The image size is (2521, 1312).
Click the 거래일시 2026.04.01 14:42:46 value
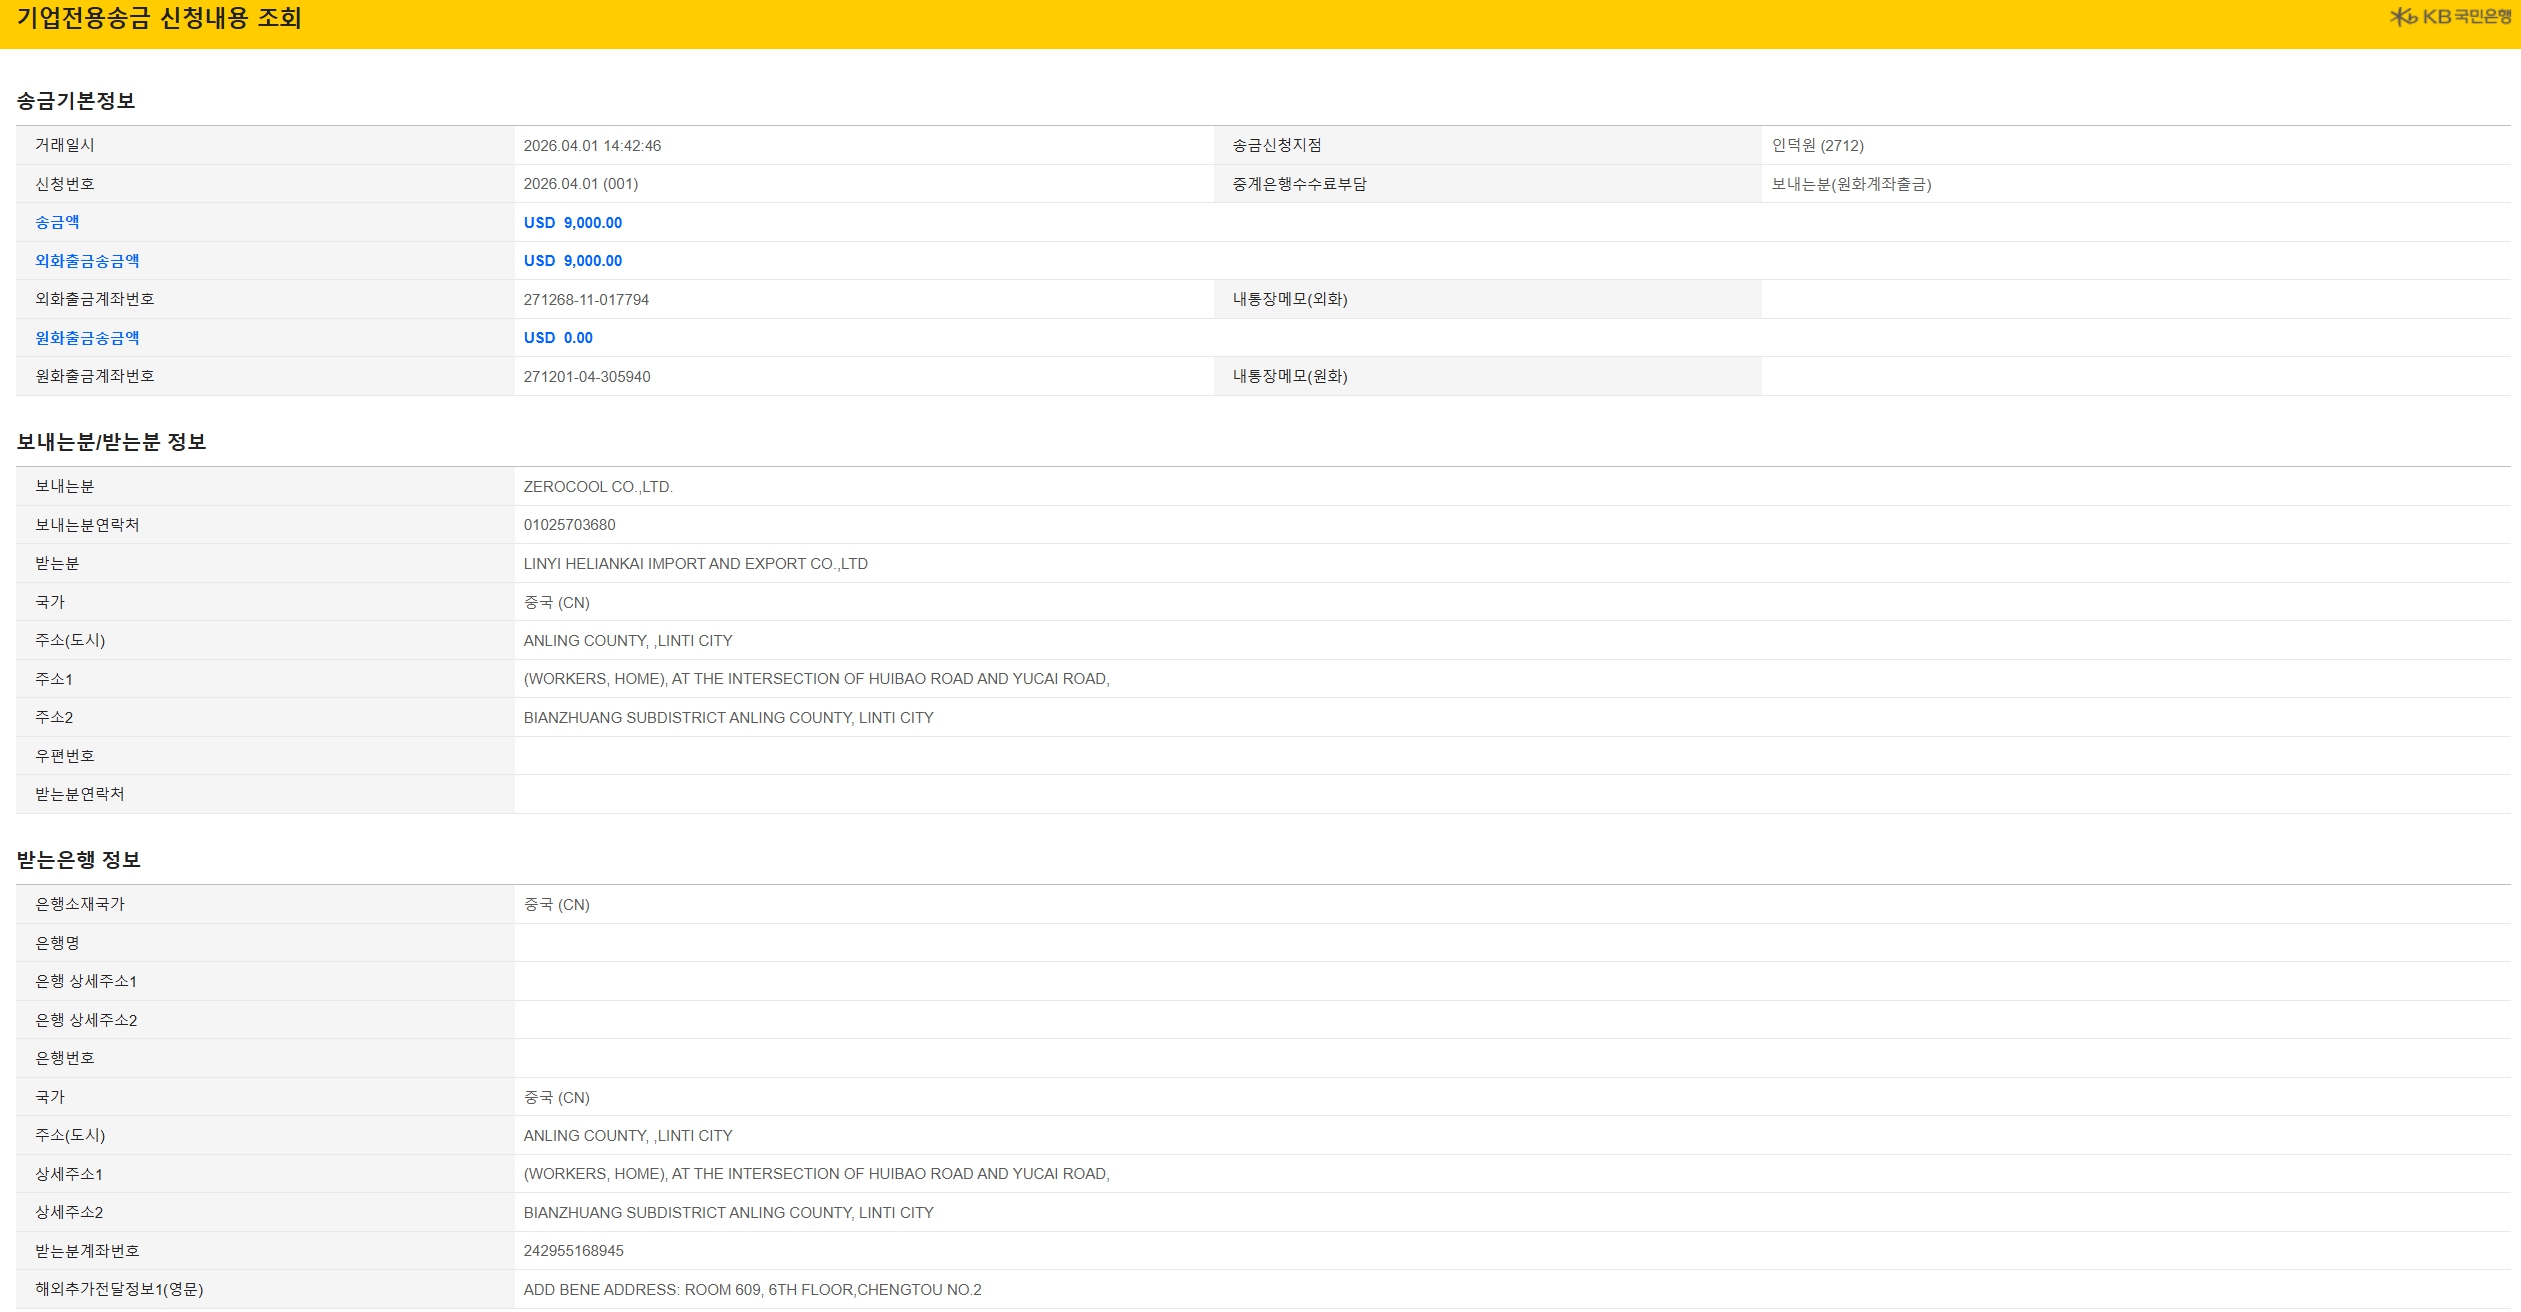(592, 146)
